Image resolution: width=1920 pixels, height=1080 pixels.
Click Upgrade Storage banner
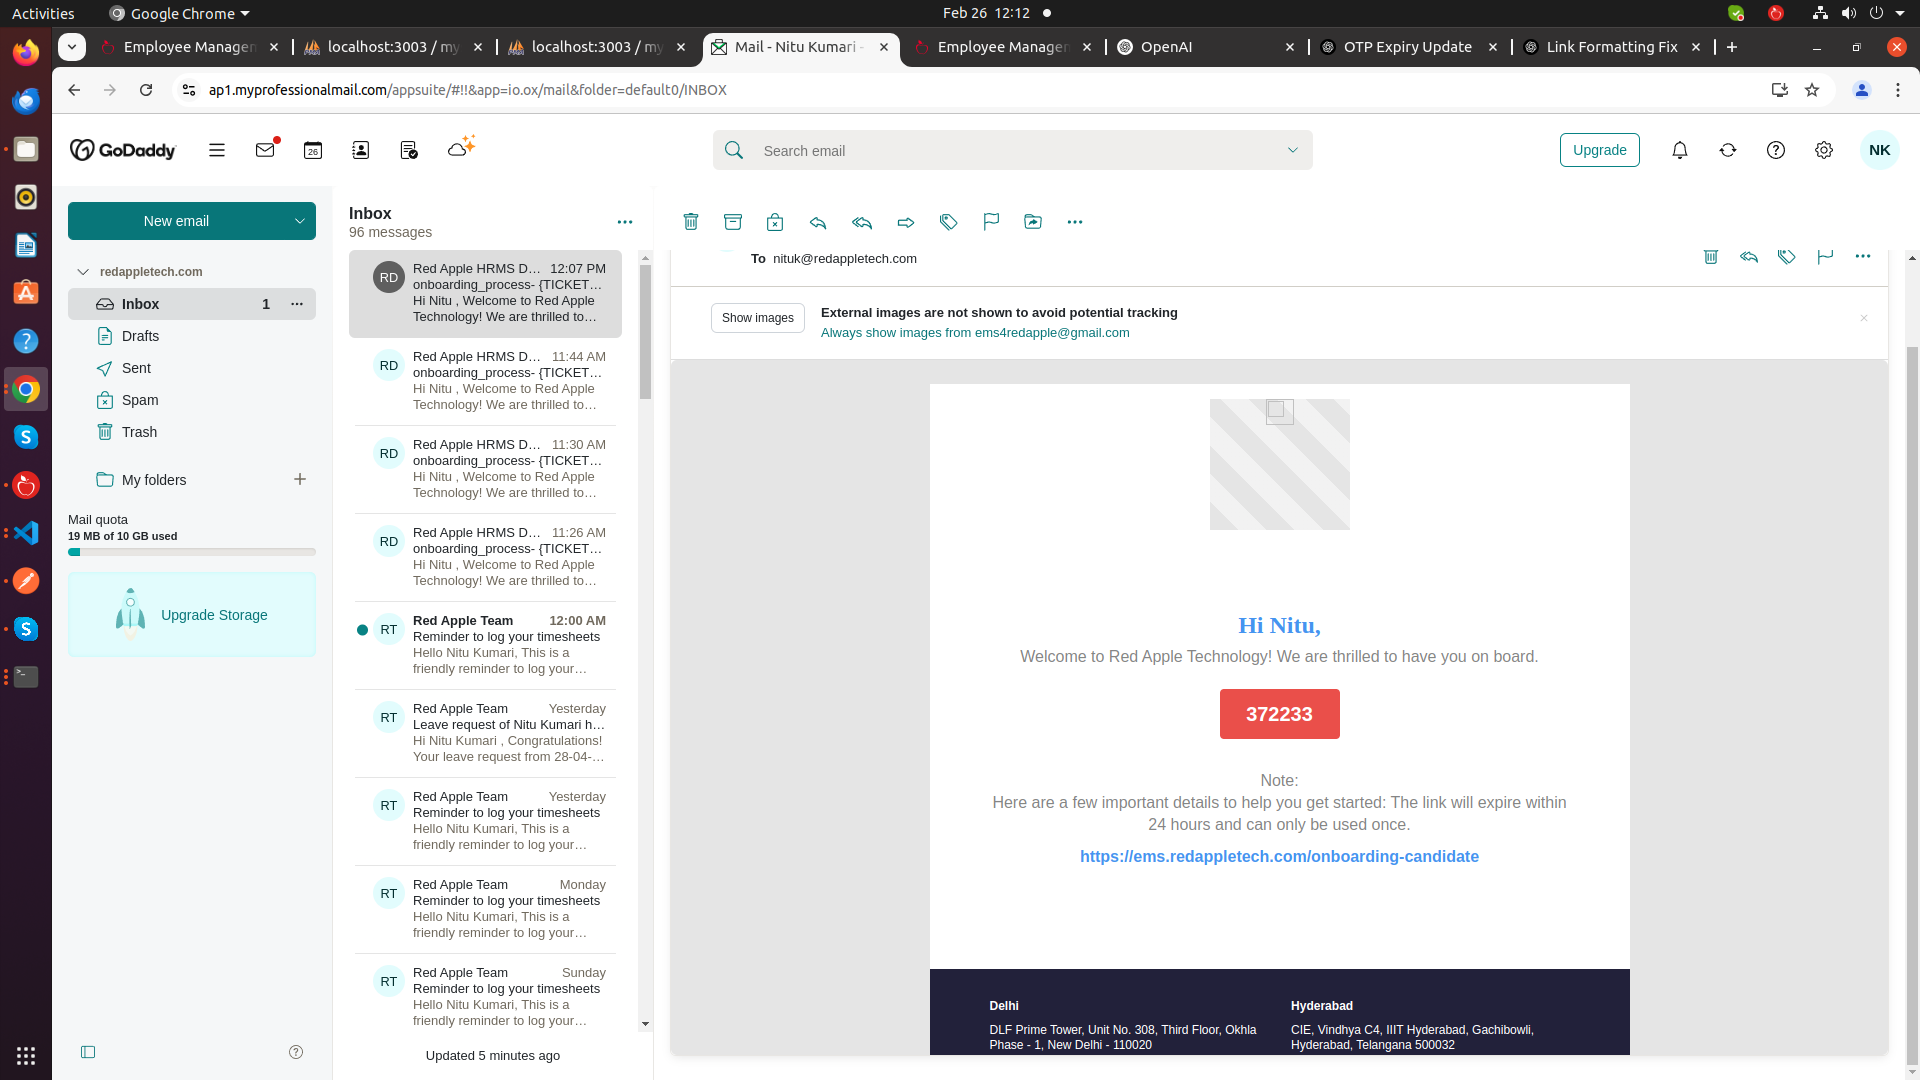coord(192,615)
